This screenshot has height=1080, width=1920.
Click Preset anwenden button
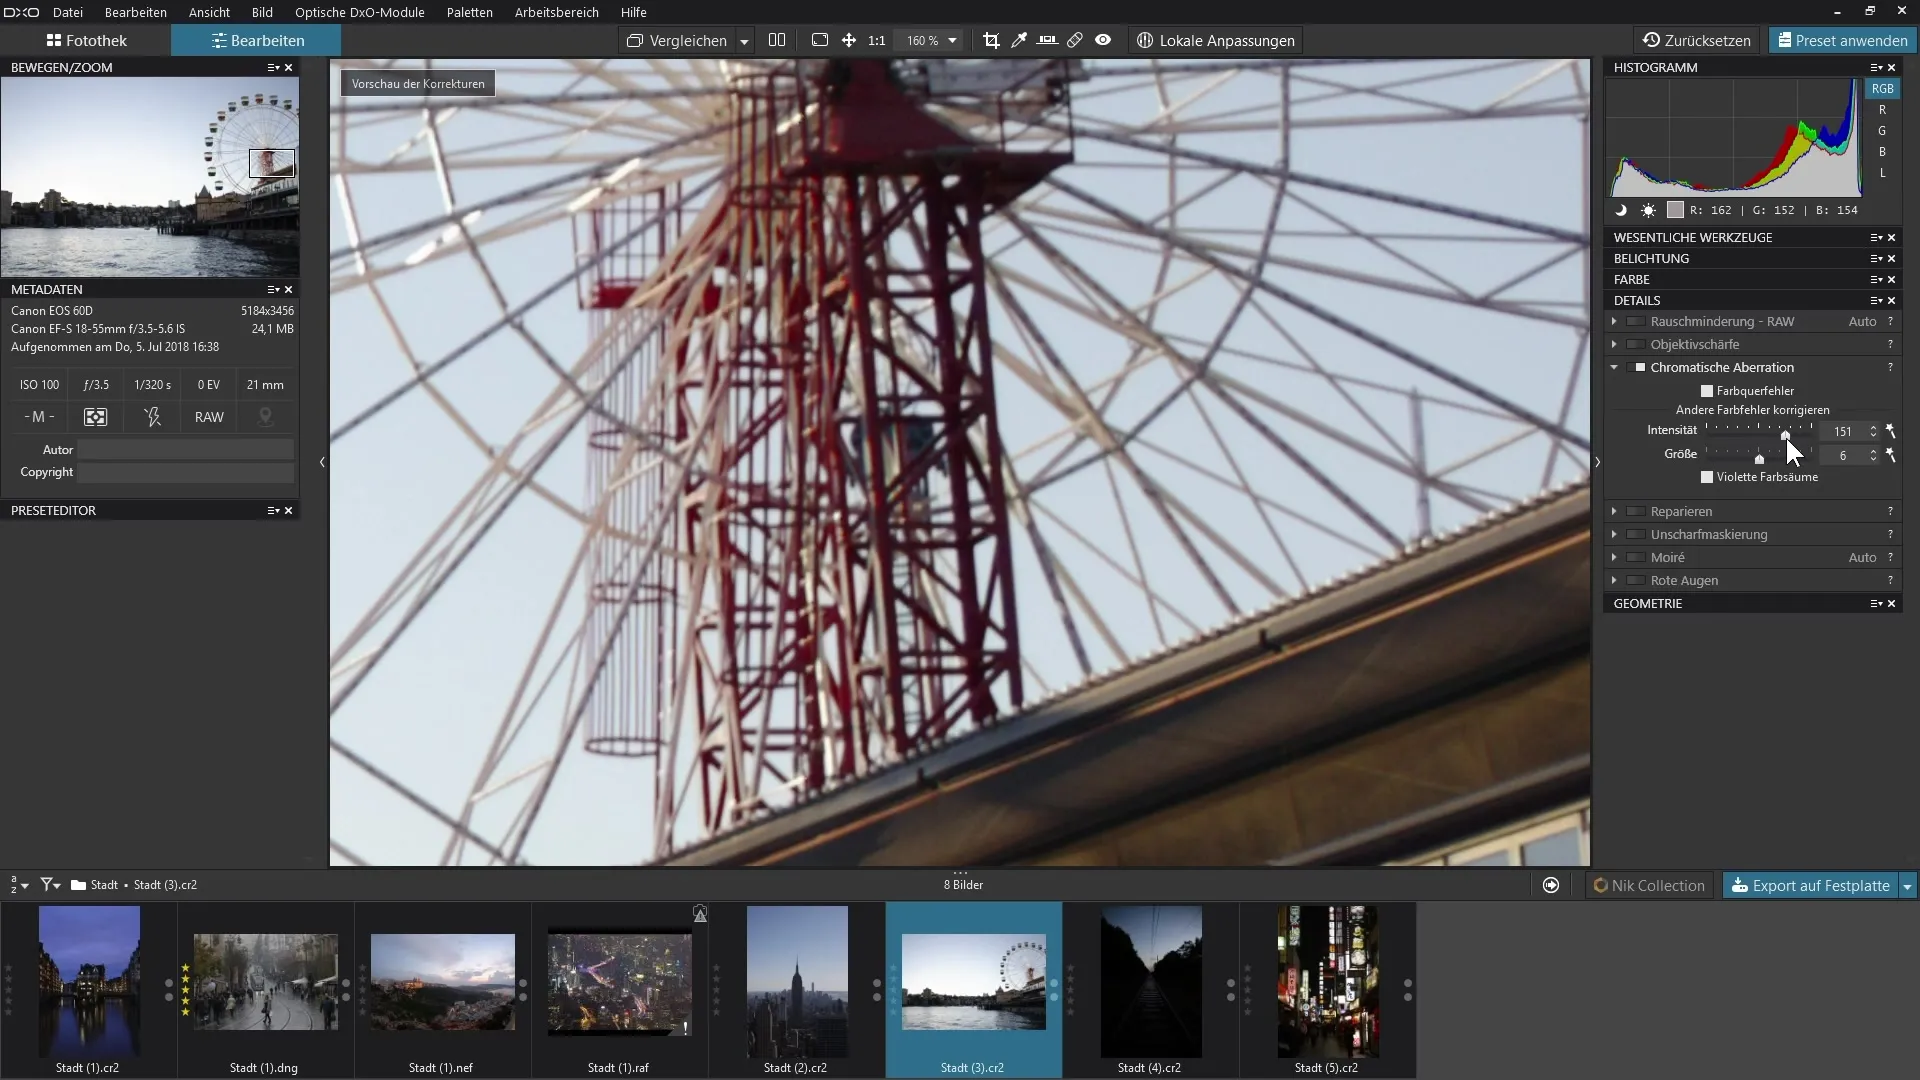coord(1842,40)
